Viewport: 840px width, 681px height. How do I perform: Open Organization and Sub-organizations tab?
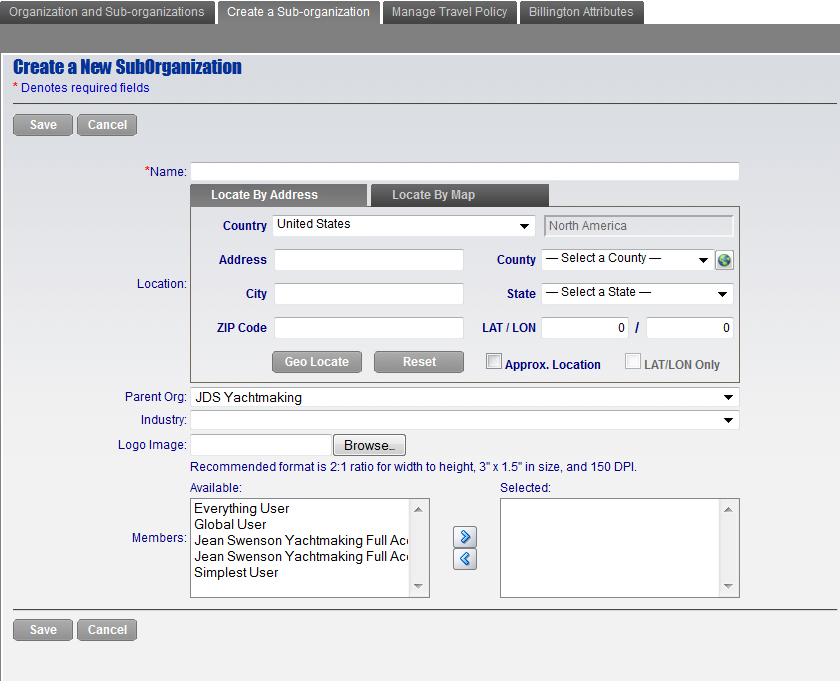click(x=107, y=12)
